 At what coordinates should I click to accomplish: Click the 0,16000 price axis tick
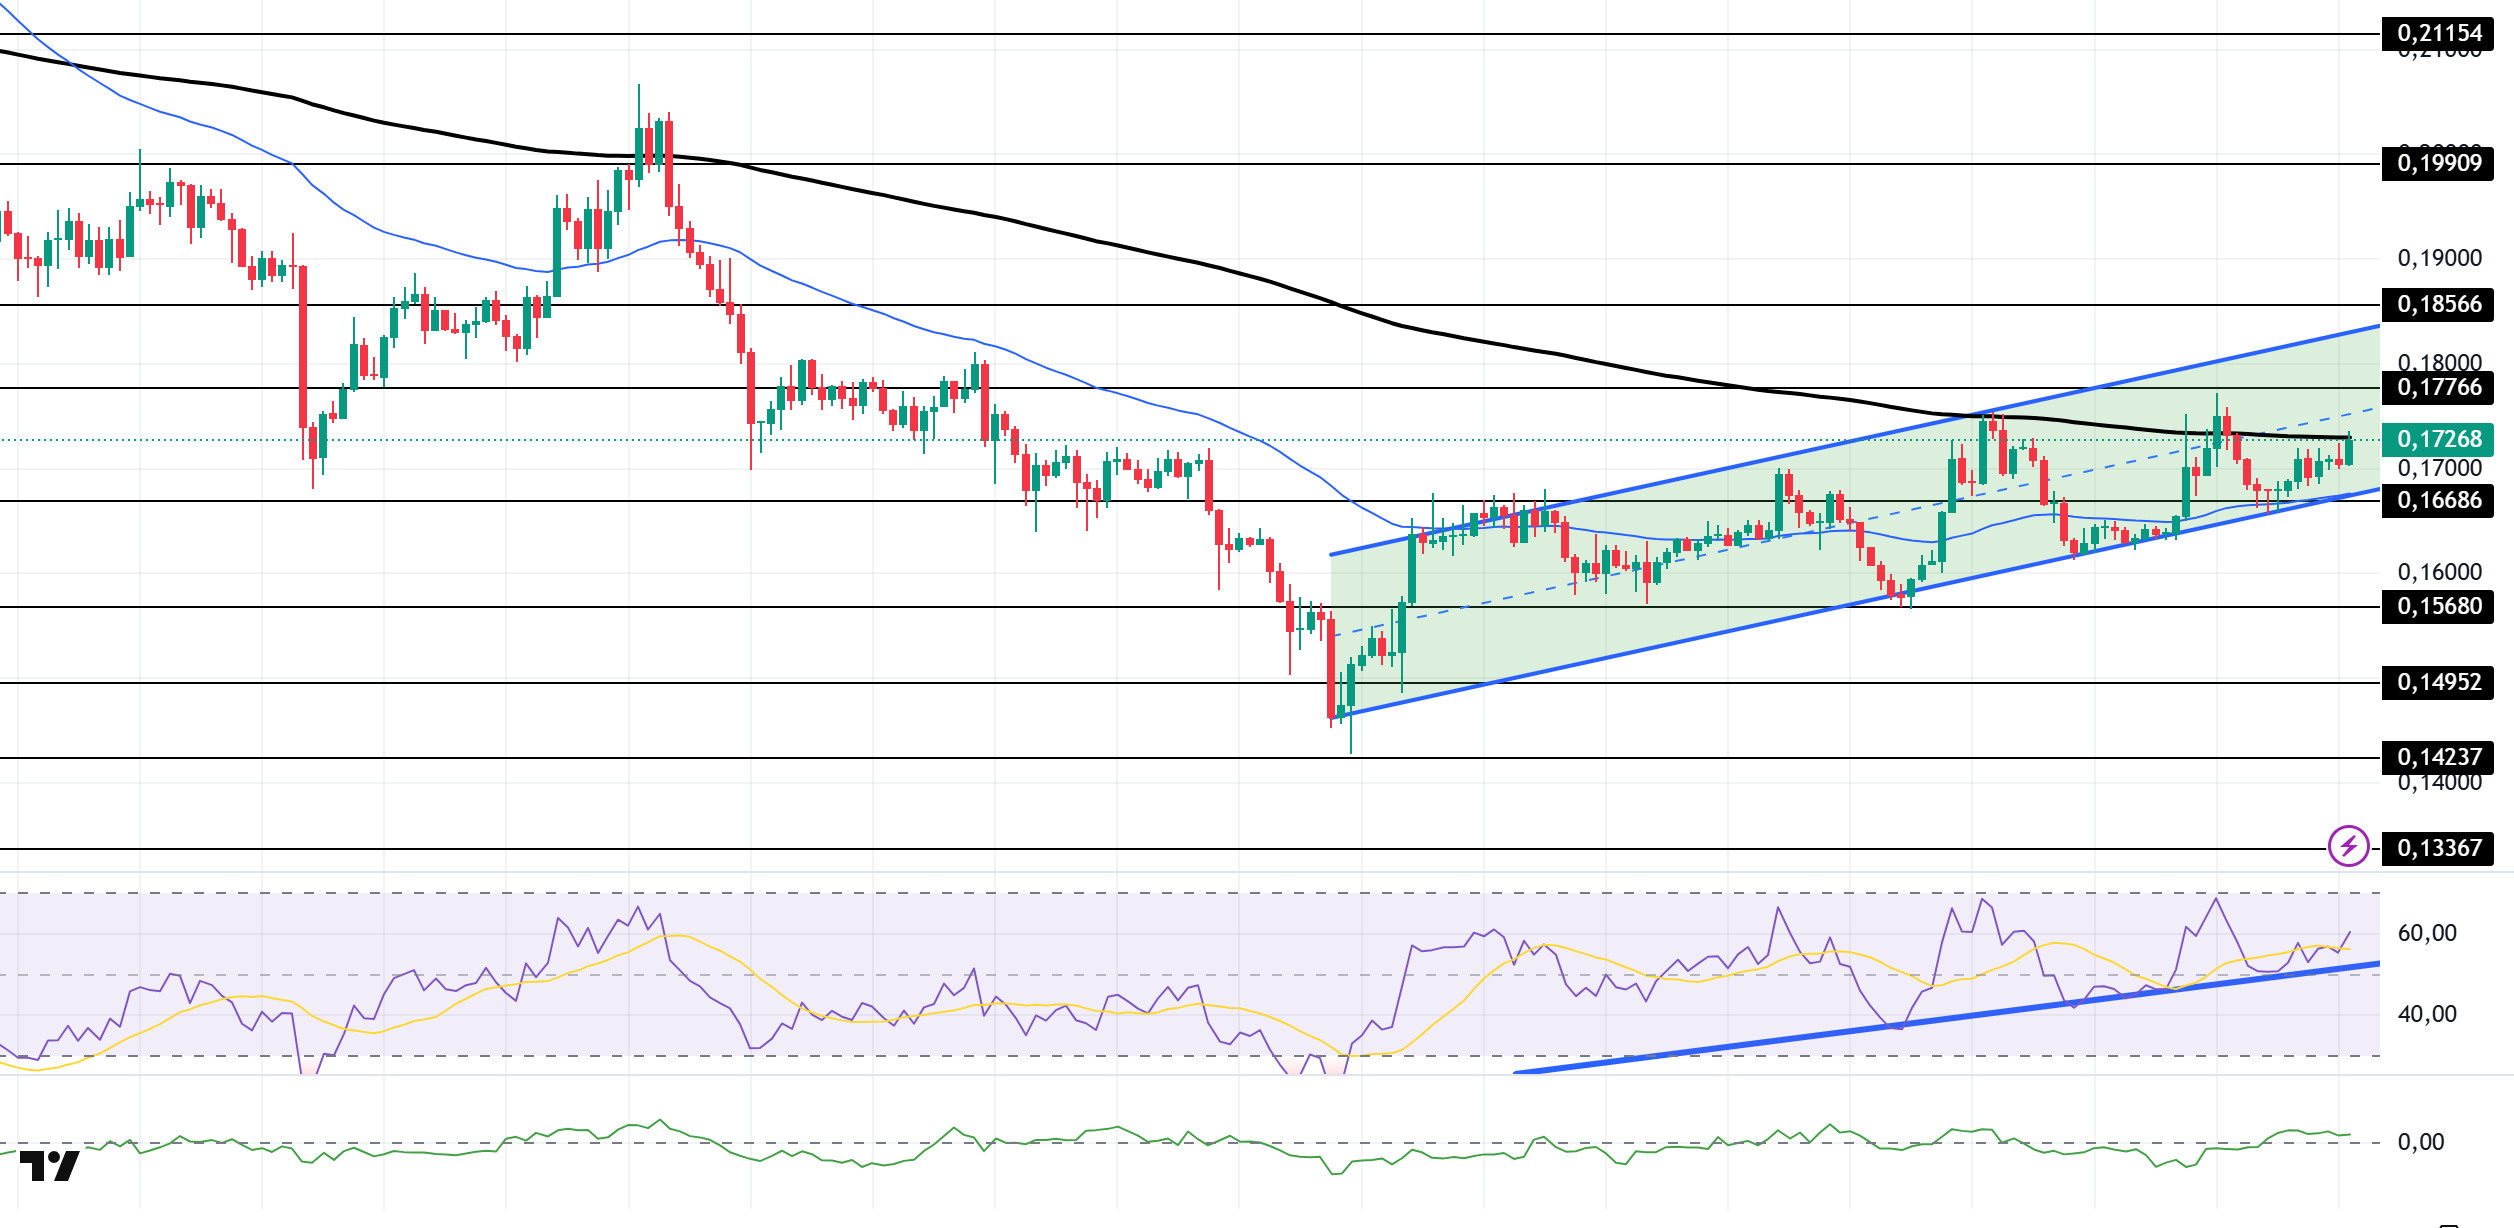2439,572
